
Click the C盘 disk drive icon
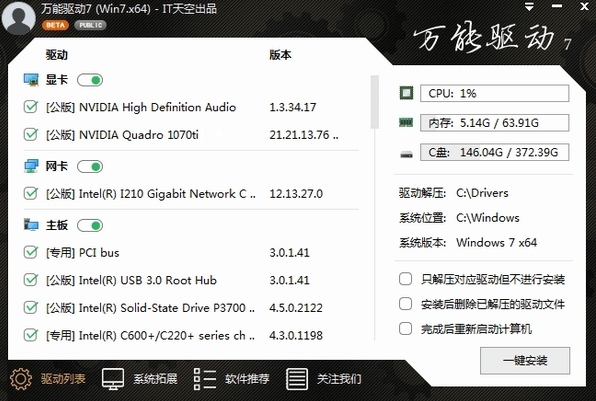[406, 154]
